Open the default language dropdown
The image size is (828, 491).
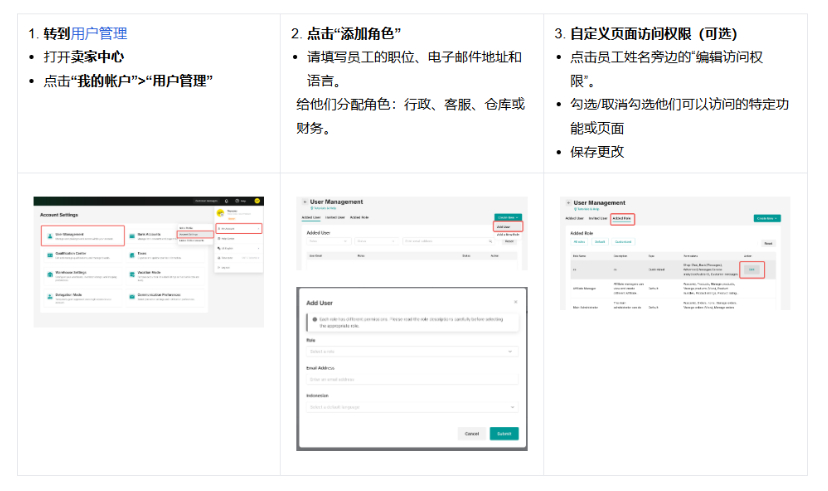pyautogui.click(x=411, y=407)
